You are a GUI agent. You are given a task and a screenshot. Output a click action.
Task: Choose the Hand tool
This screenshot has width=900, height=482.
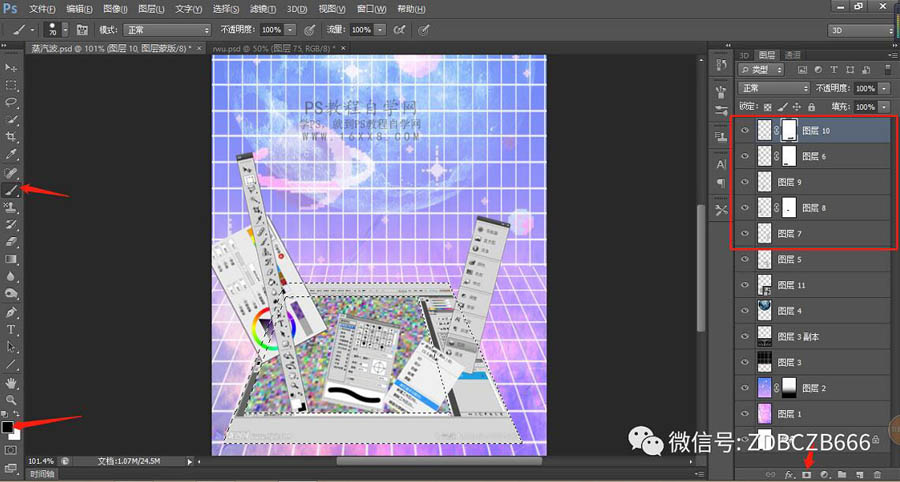12,382
